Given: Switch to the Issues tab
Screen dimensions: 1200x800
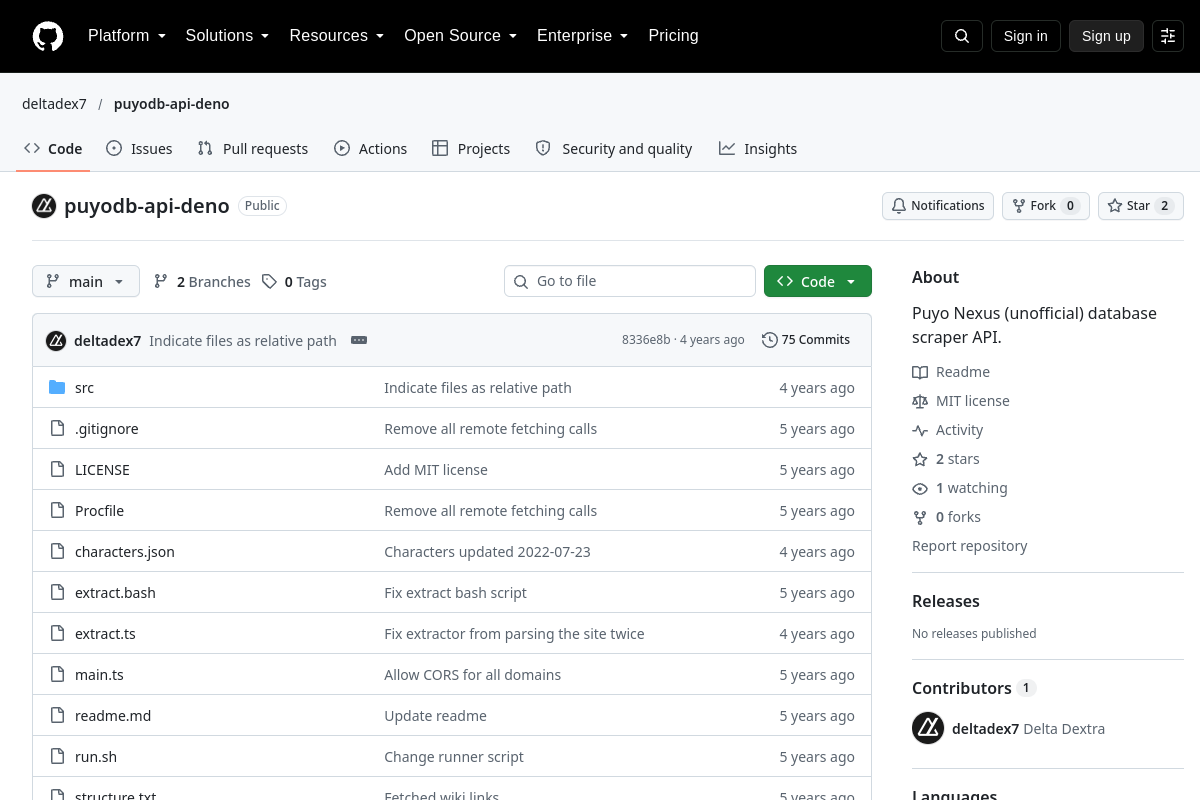Looking at the screenshot, I should (x=139, y=149).
